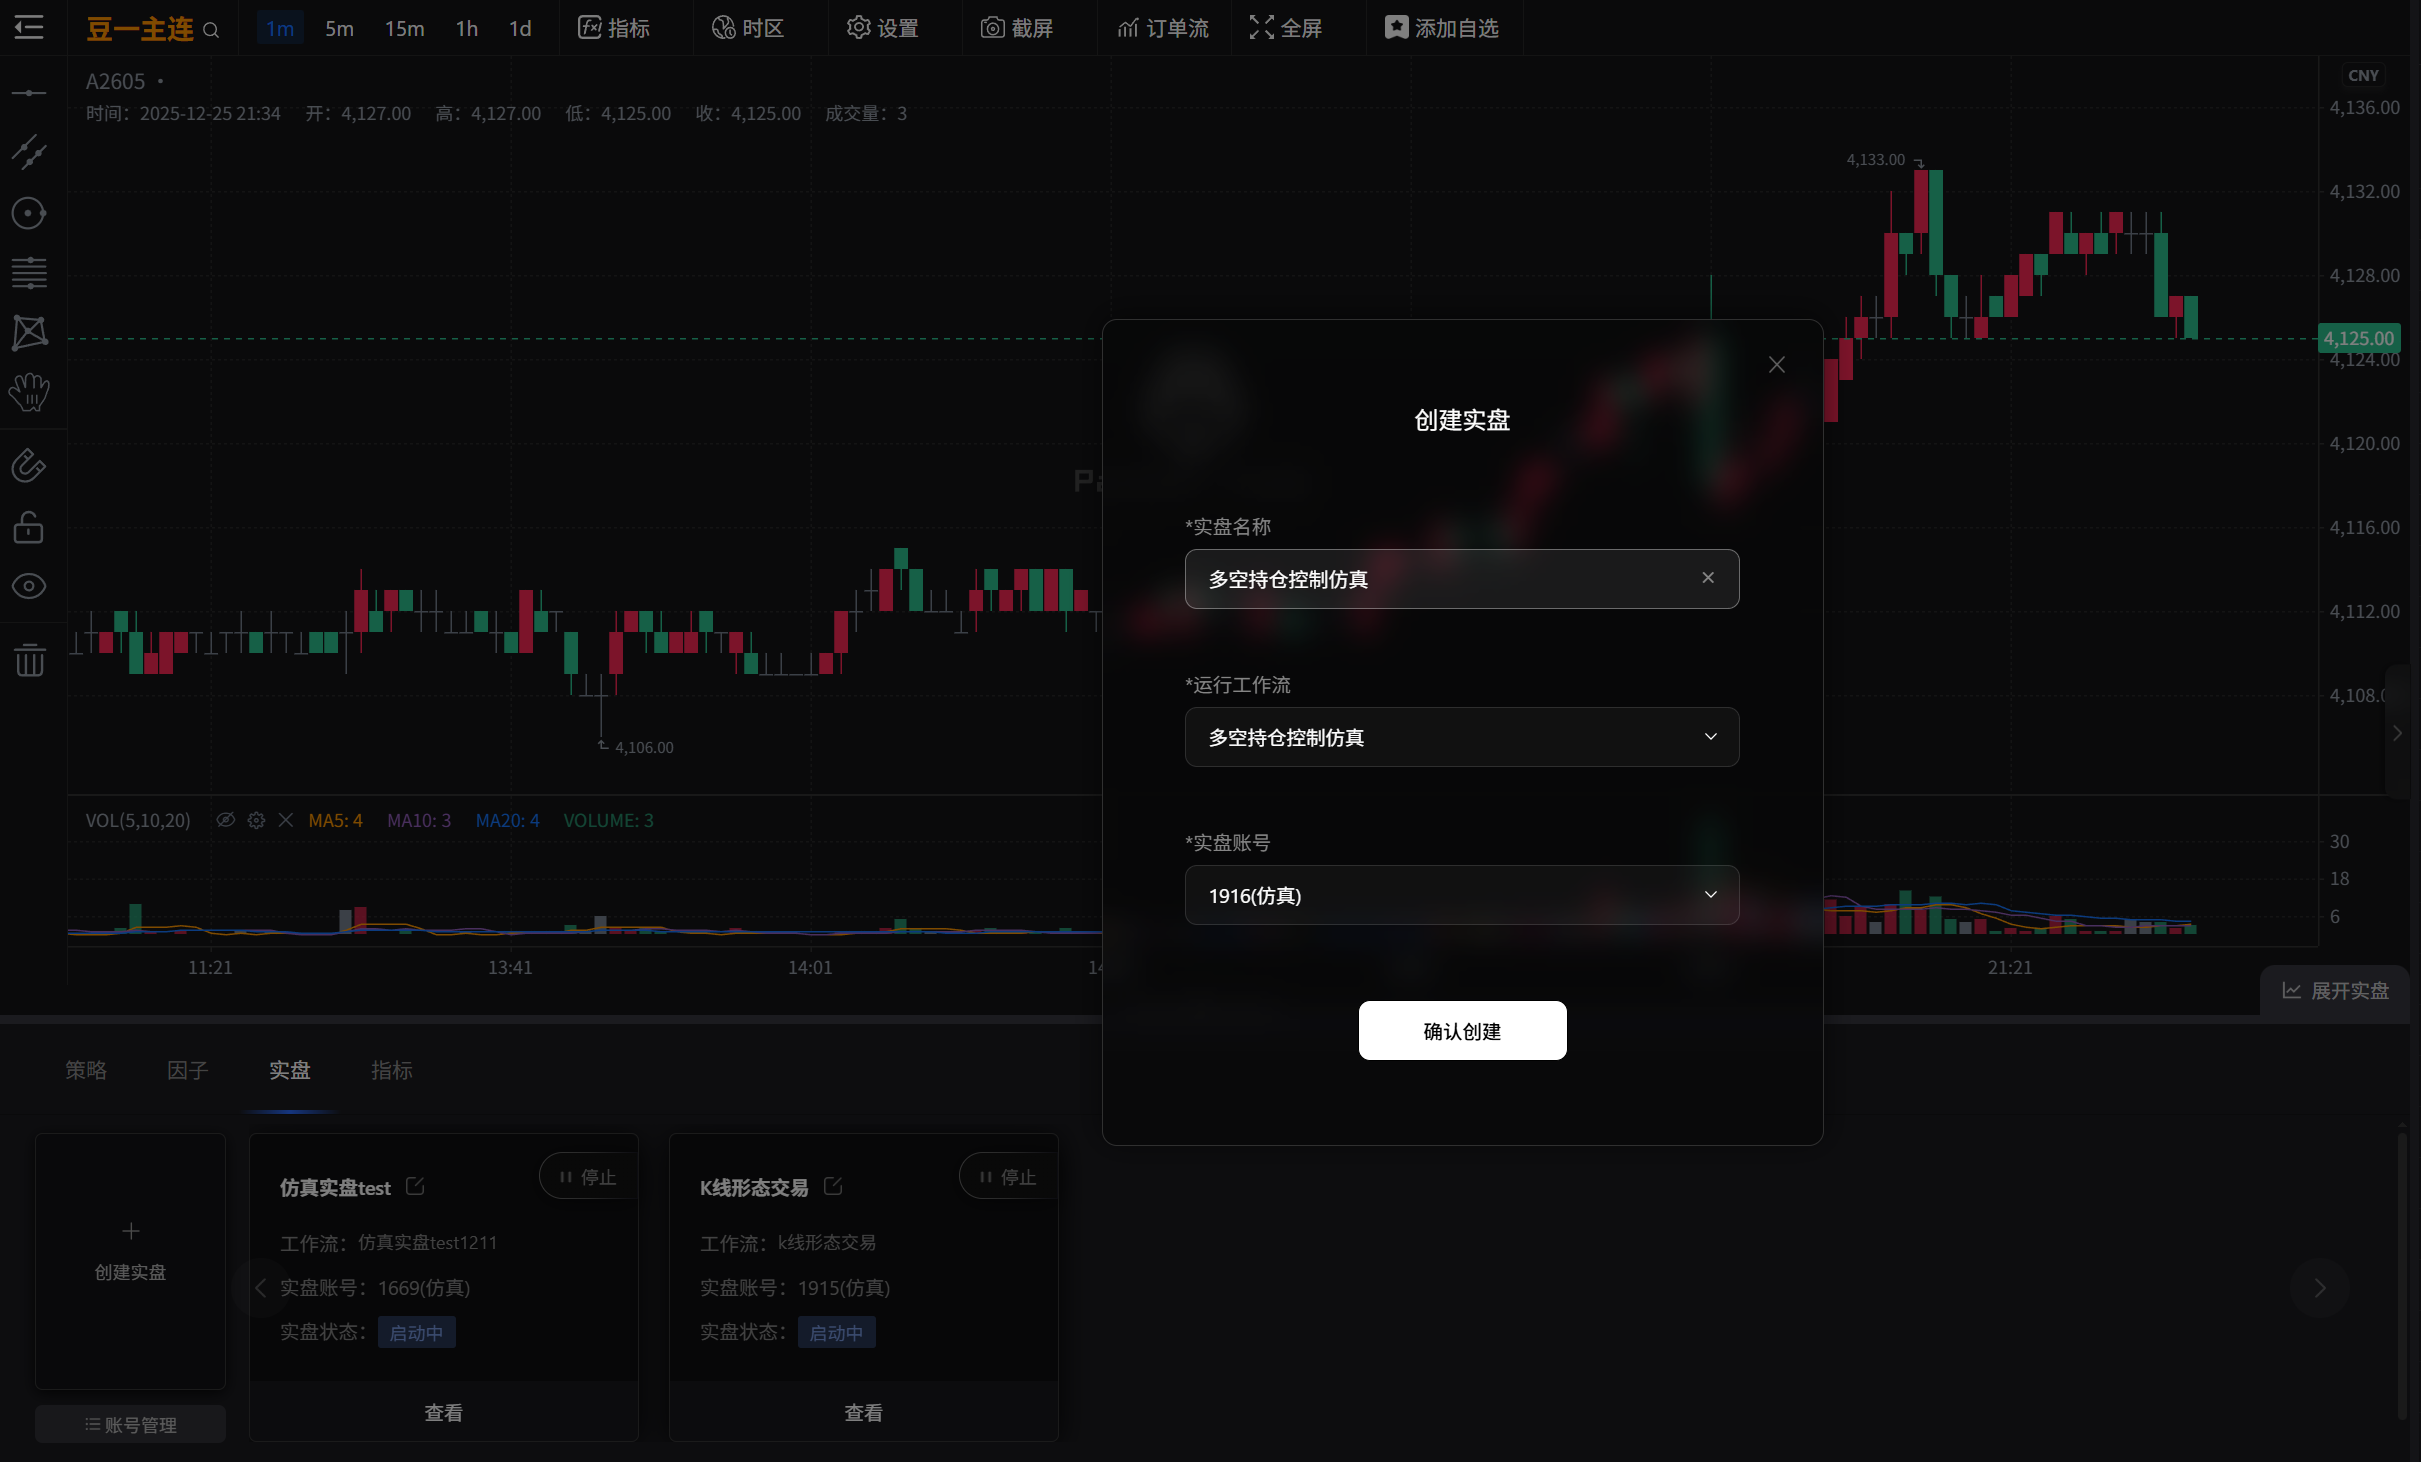Collapse the sidebar menu icon
Viewport: 2421px width, 1462px height.
[29, 27]
